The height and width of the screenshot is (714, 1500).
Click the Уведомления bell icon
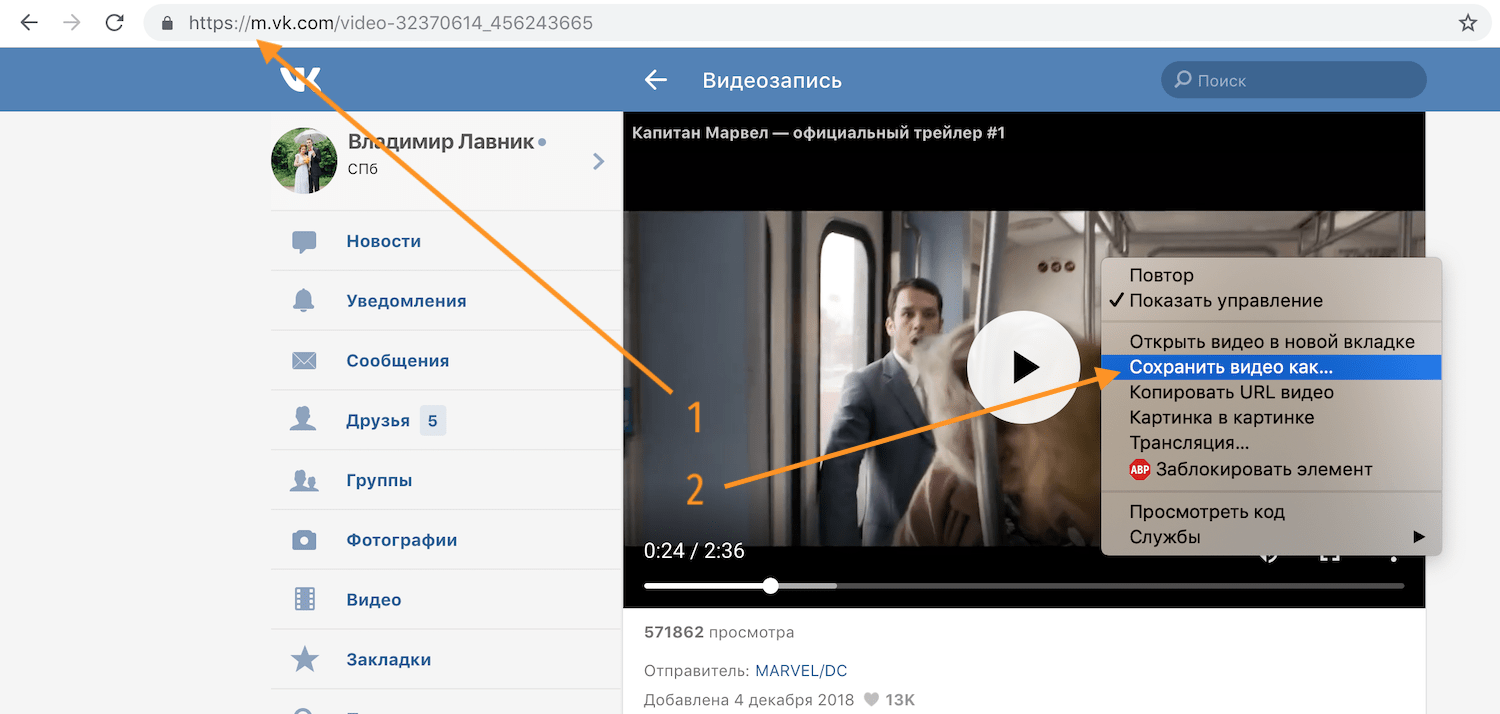[x=304, y=301]
